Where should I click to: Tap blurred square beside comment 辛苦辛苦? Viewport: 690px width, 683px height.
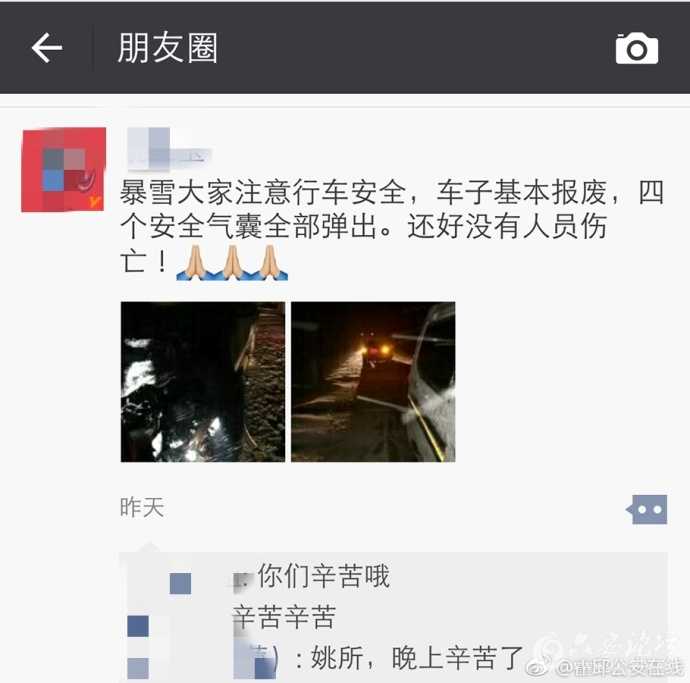coord(138,626)
